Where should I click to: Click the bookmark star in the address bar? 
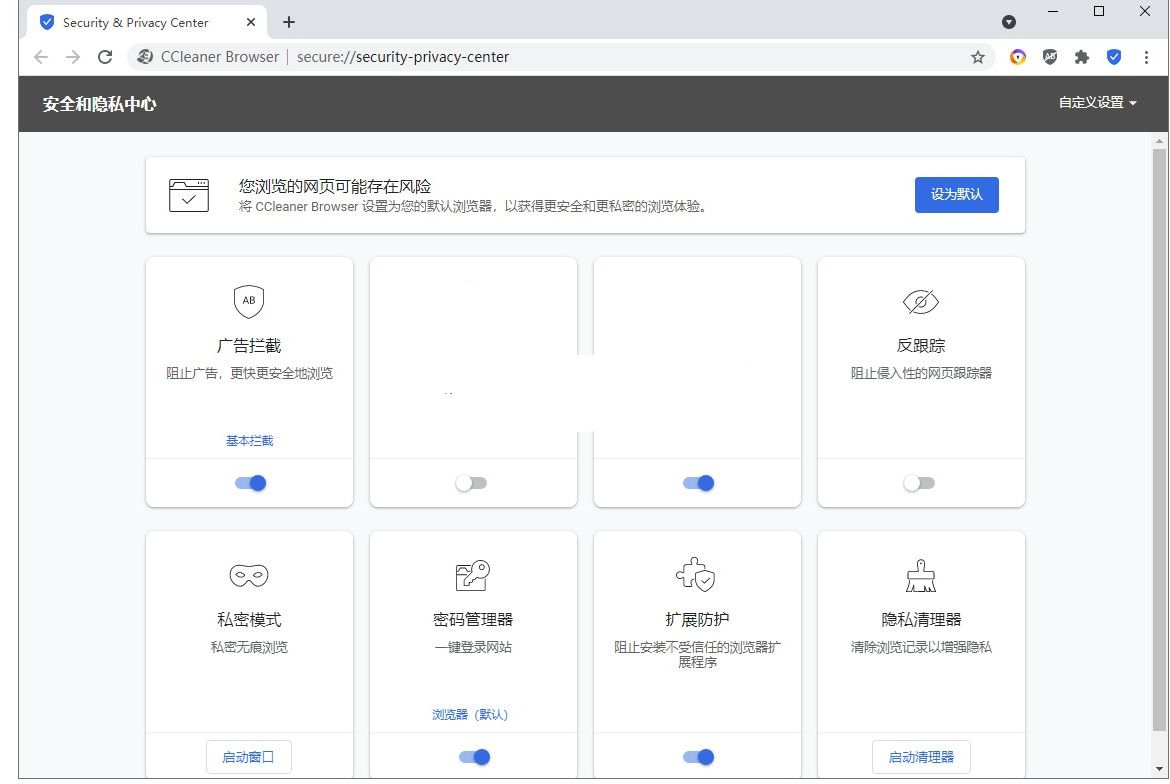[x=977, y=57]
